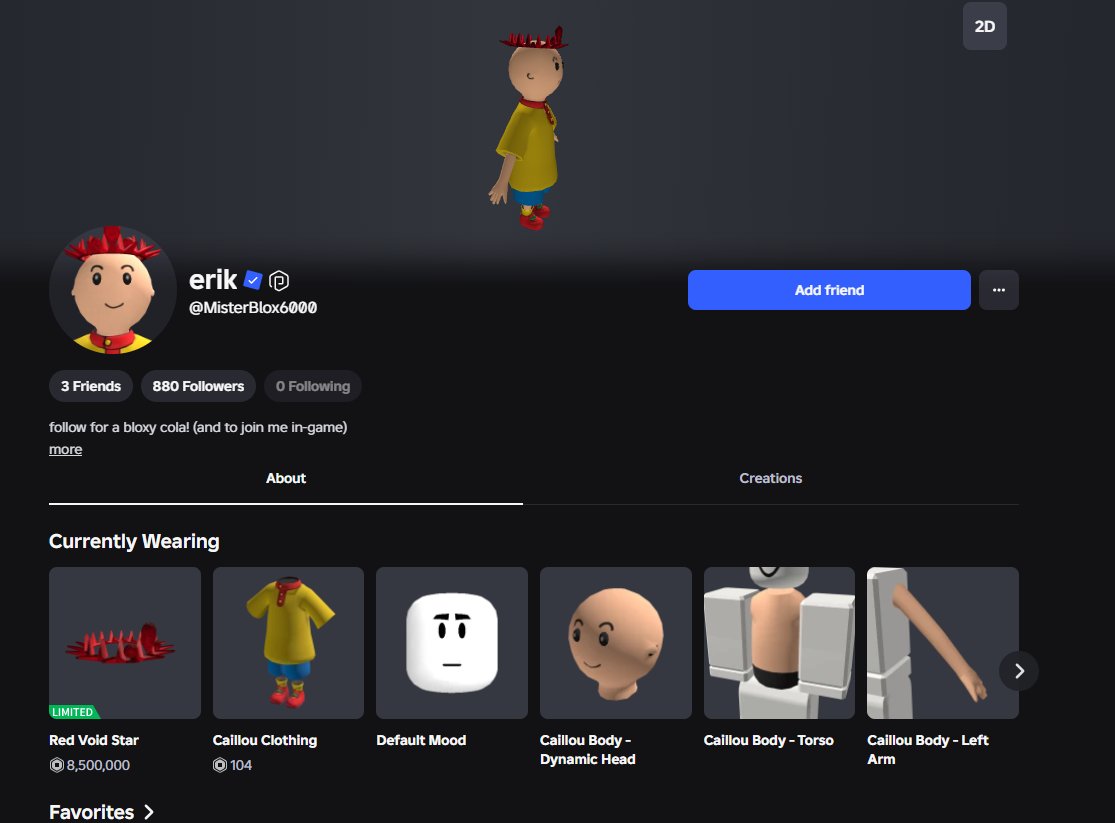Click the 3D avatar model preview
This screenshot has width=1115, height=823.
click(530, 128)
